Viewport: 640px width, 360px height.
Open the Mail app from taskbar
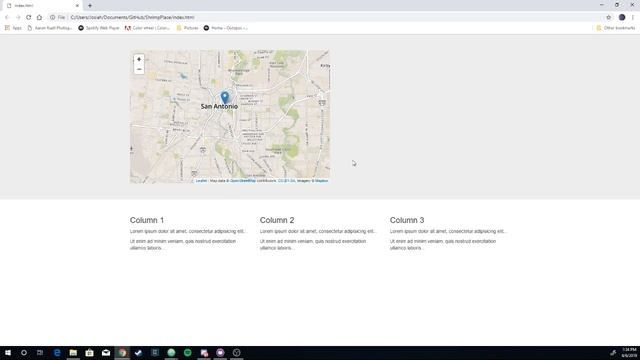106,353
